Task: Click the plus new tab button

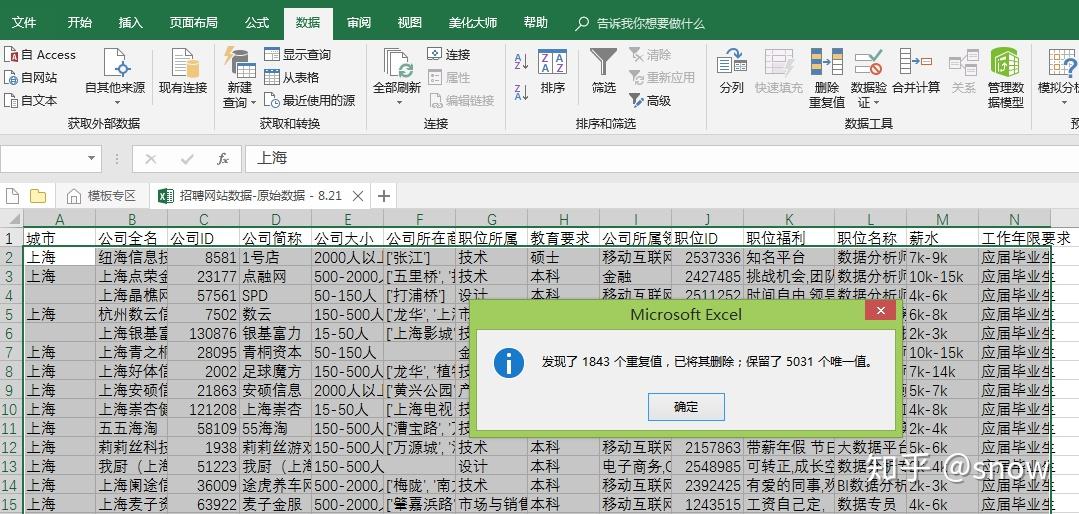Action: (x=384, y=196)
